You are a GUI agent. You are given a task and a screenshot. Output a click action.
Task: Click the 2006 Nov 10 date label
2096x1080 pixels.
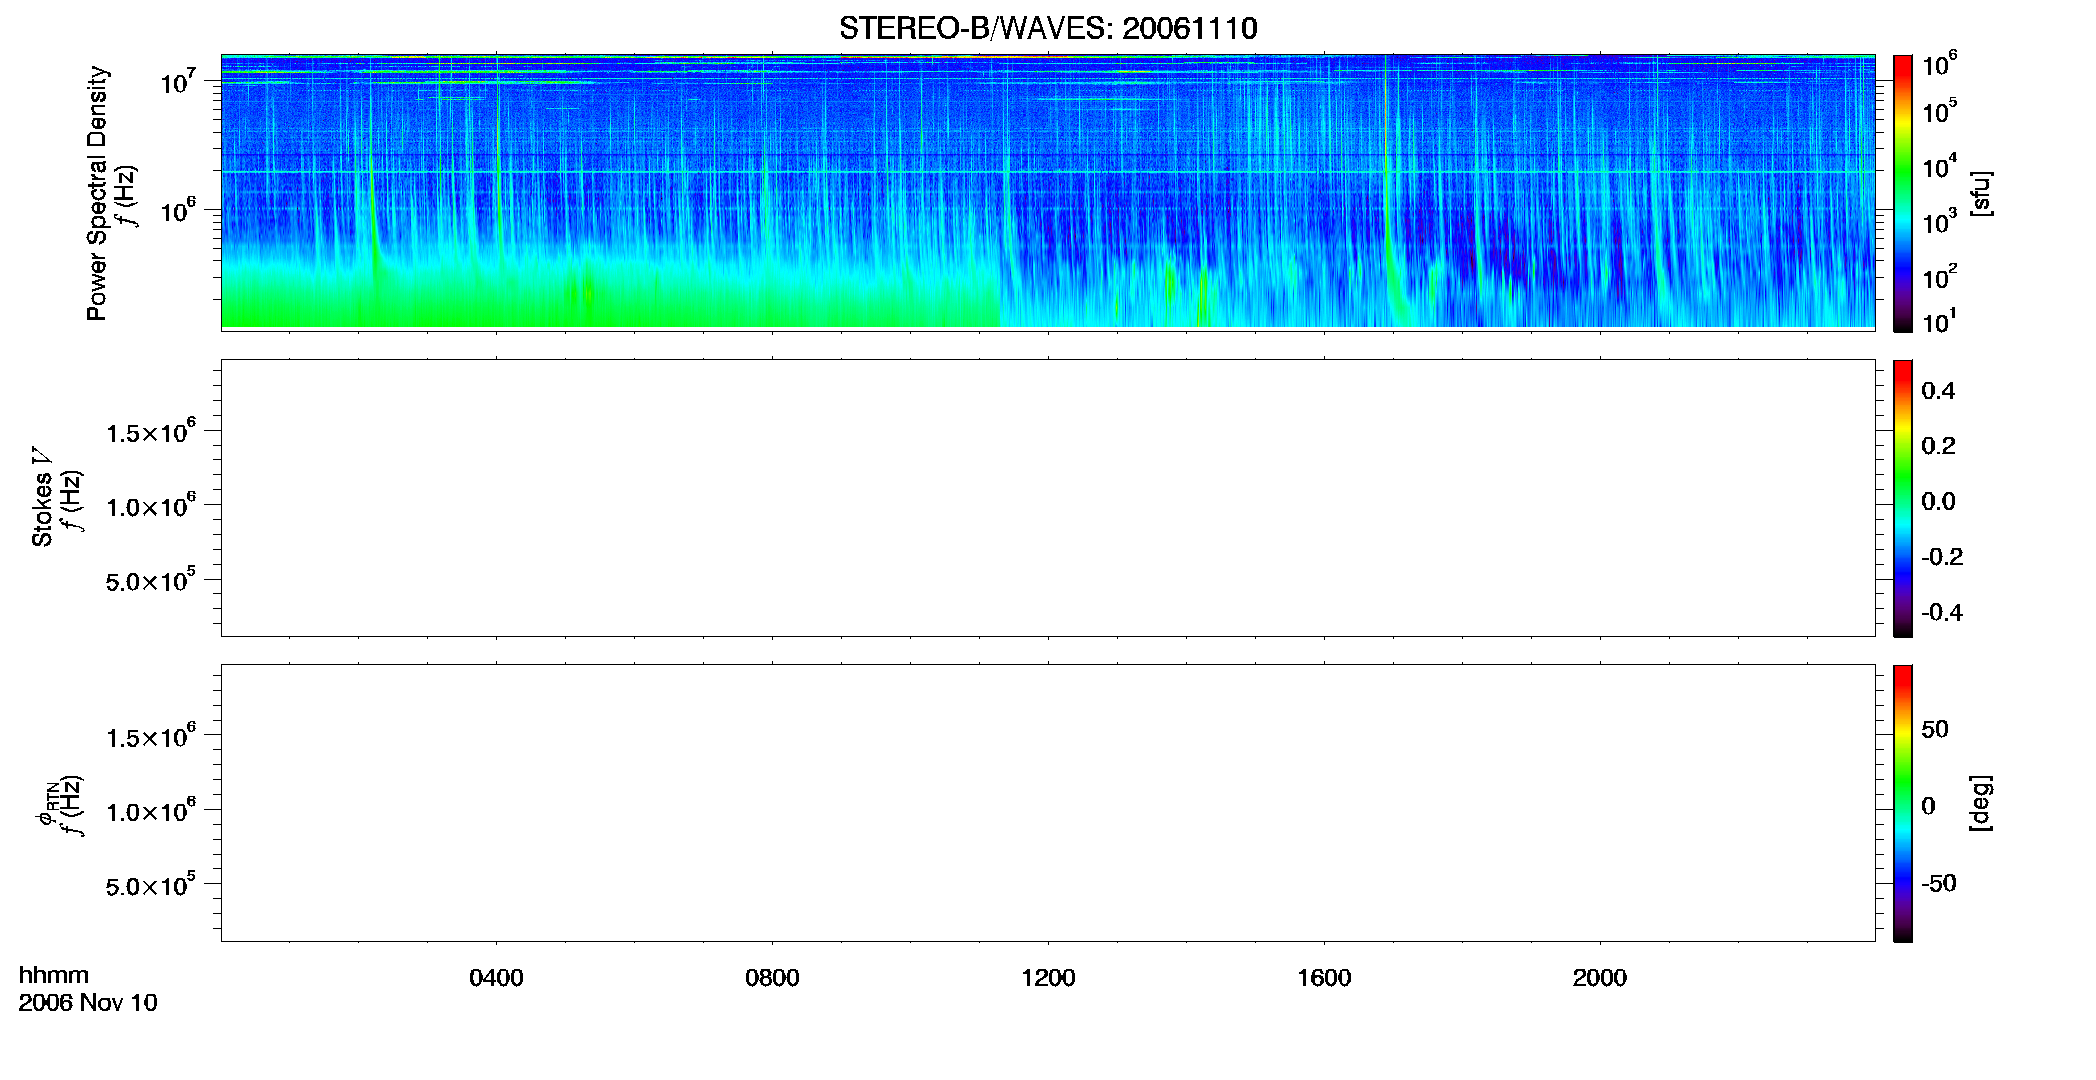pyautogui.click(x=88, y=1003)
